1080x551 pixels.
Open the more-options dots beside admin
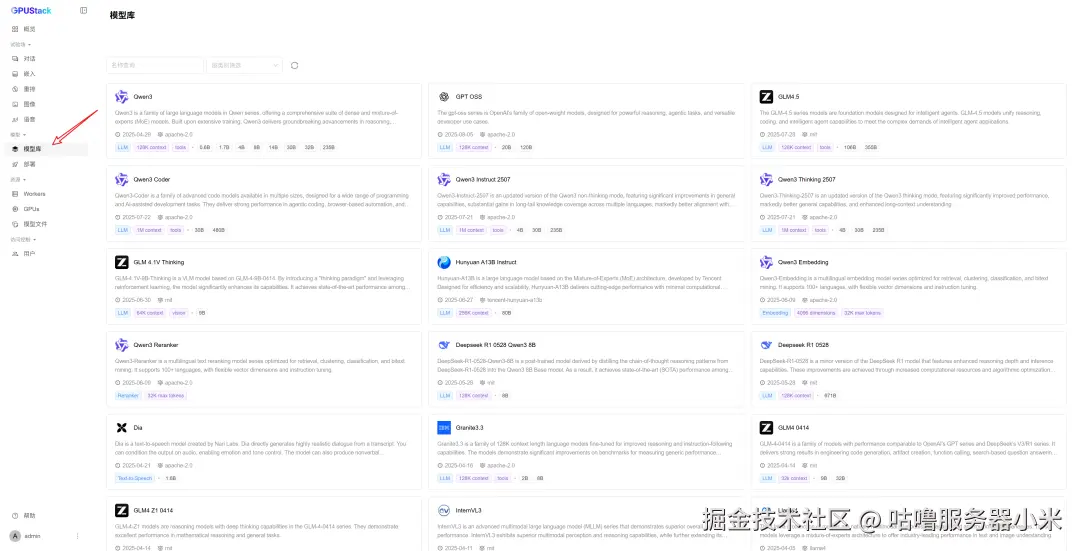pos(77,536)
